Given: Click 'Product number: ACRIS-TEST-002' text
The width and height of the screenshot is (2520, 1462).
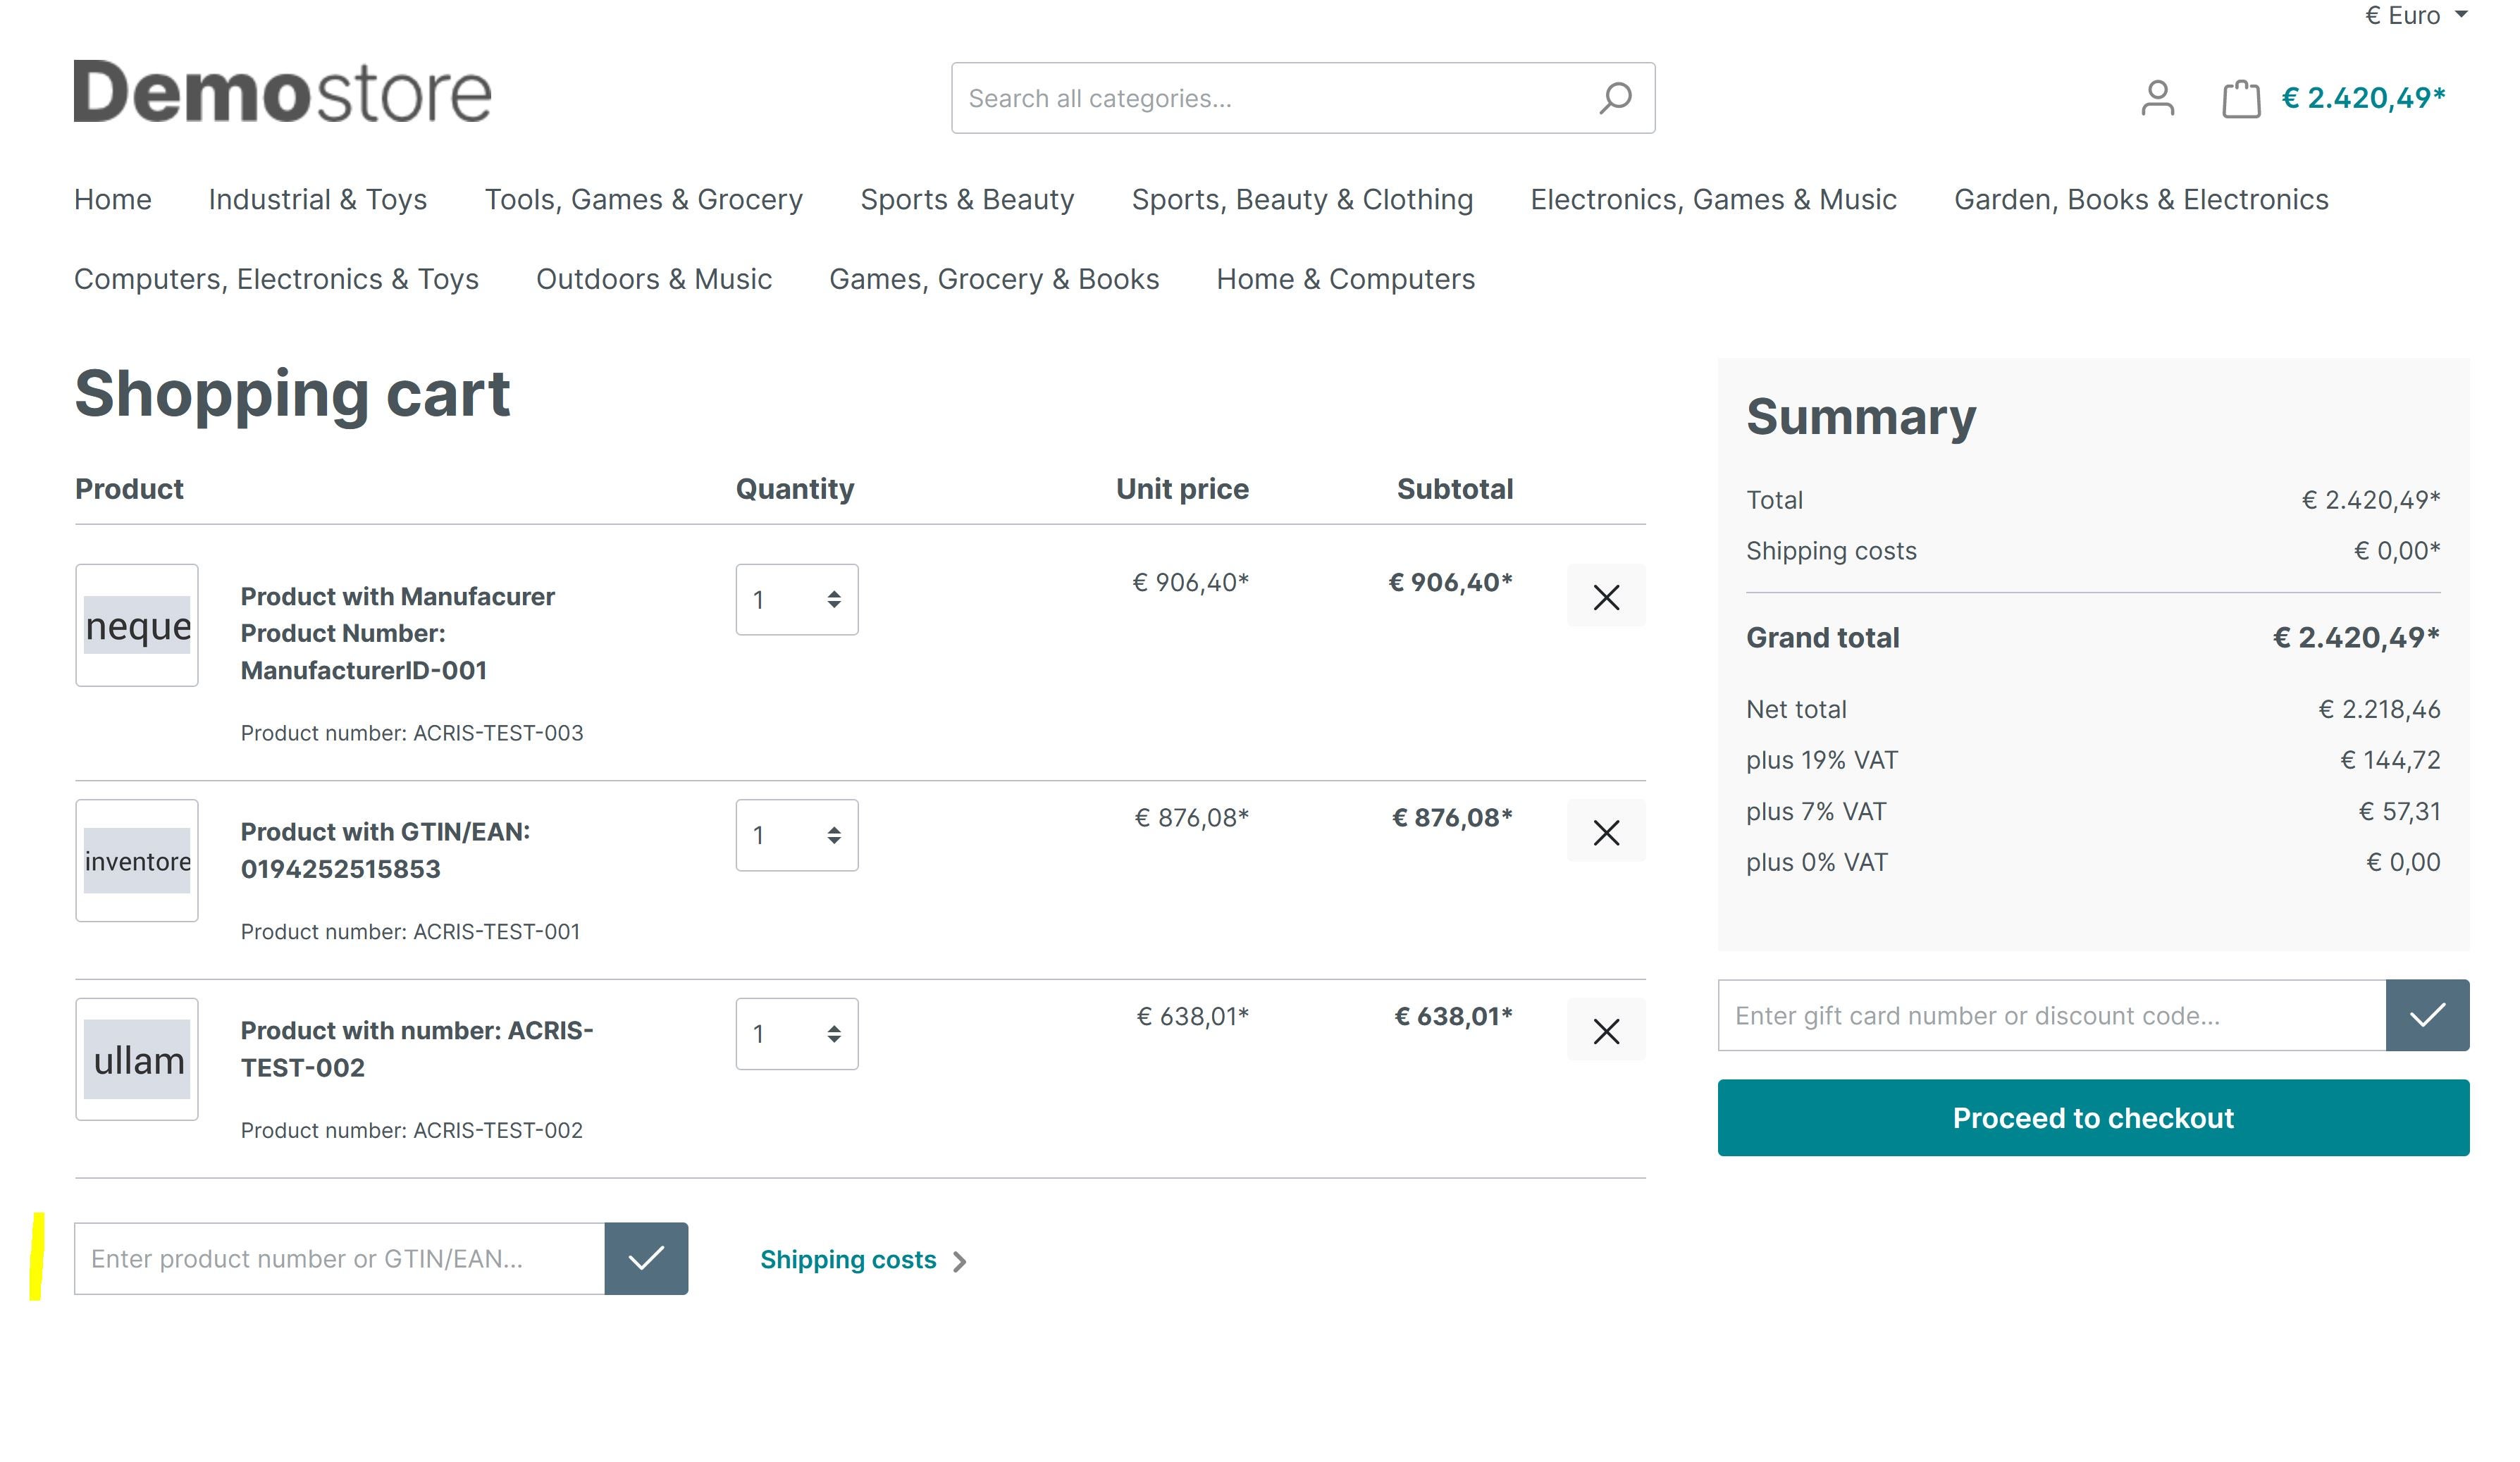Looking at the screenshot, I should click(x=412, y=1131).
